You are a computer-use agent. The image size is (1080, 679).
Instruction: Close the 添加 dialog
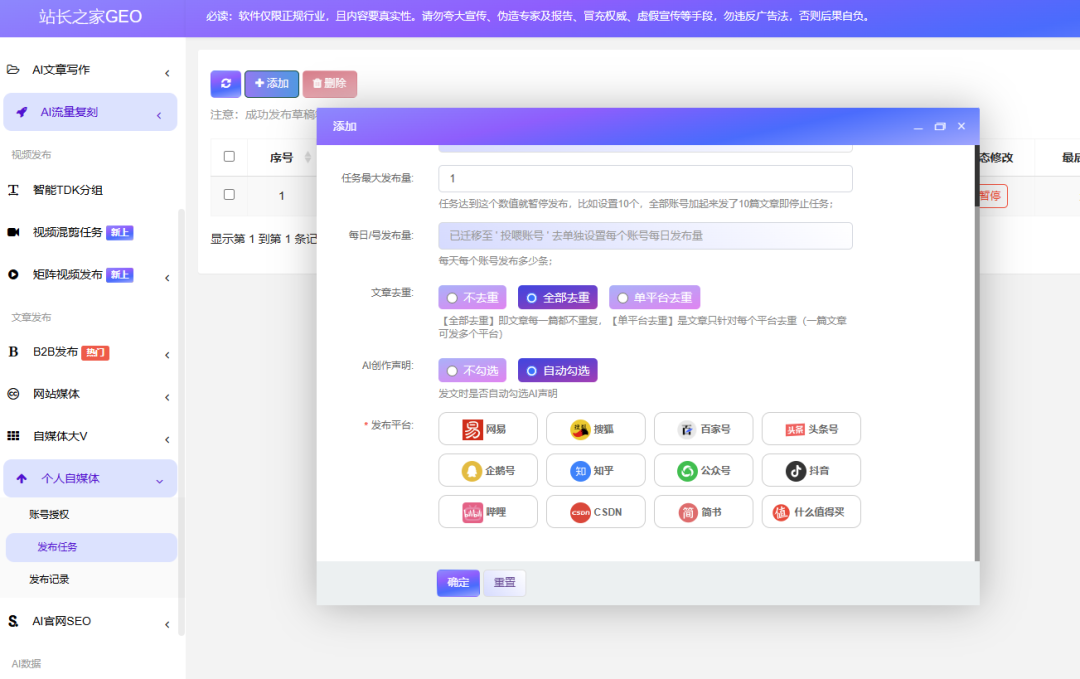pyautogui.click(x=962, y=126)
